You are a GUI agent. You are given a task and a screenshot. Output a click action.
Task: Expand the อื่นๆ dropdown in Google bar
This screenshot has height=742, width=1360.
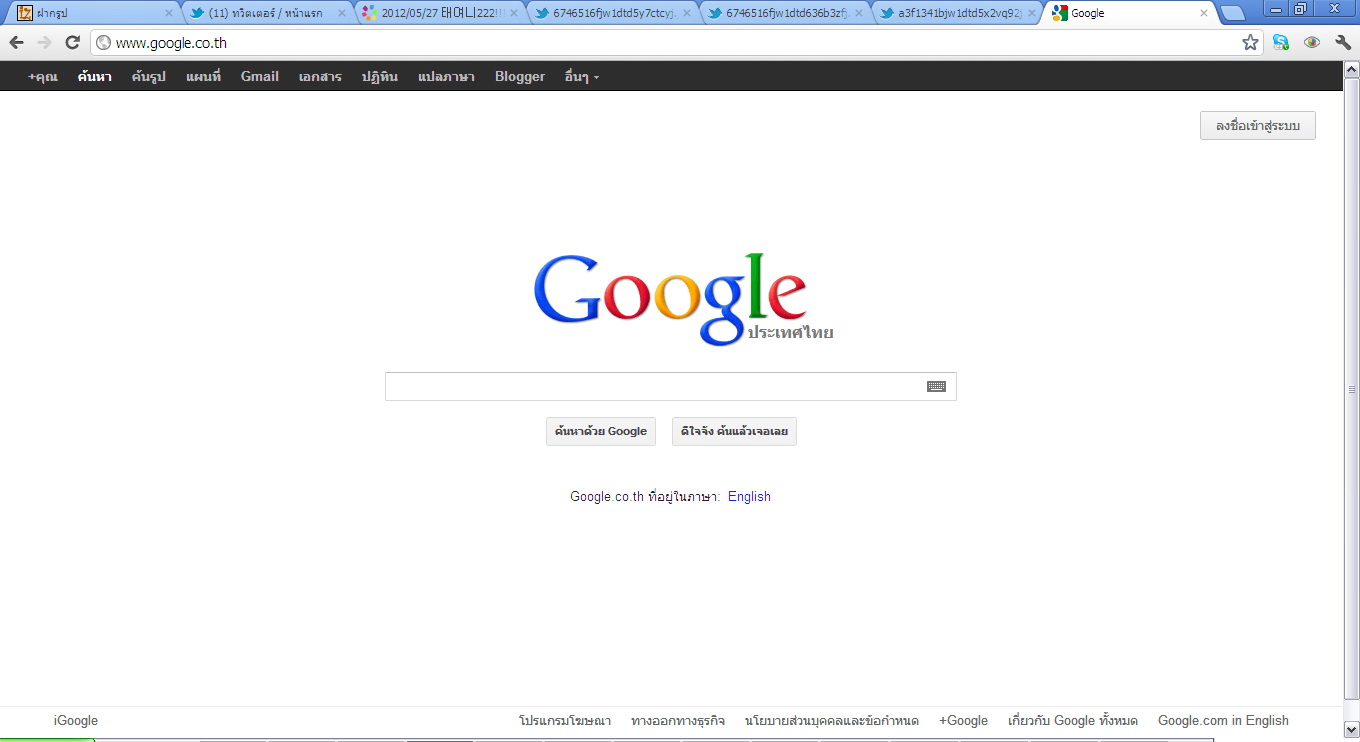point(581,76)
